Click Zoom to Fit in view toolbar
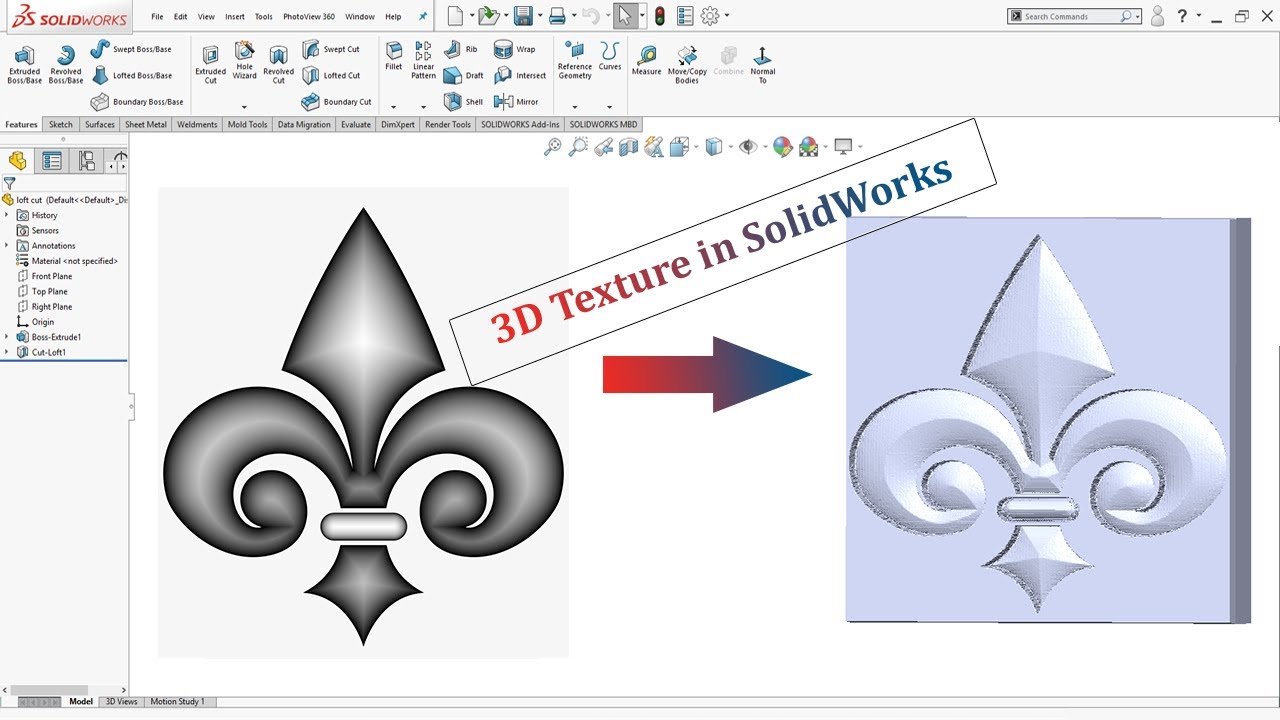Viewport: 1280px width, 720px height. click(553, 147)
